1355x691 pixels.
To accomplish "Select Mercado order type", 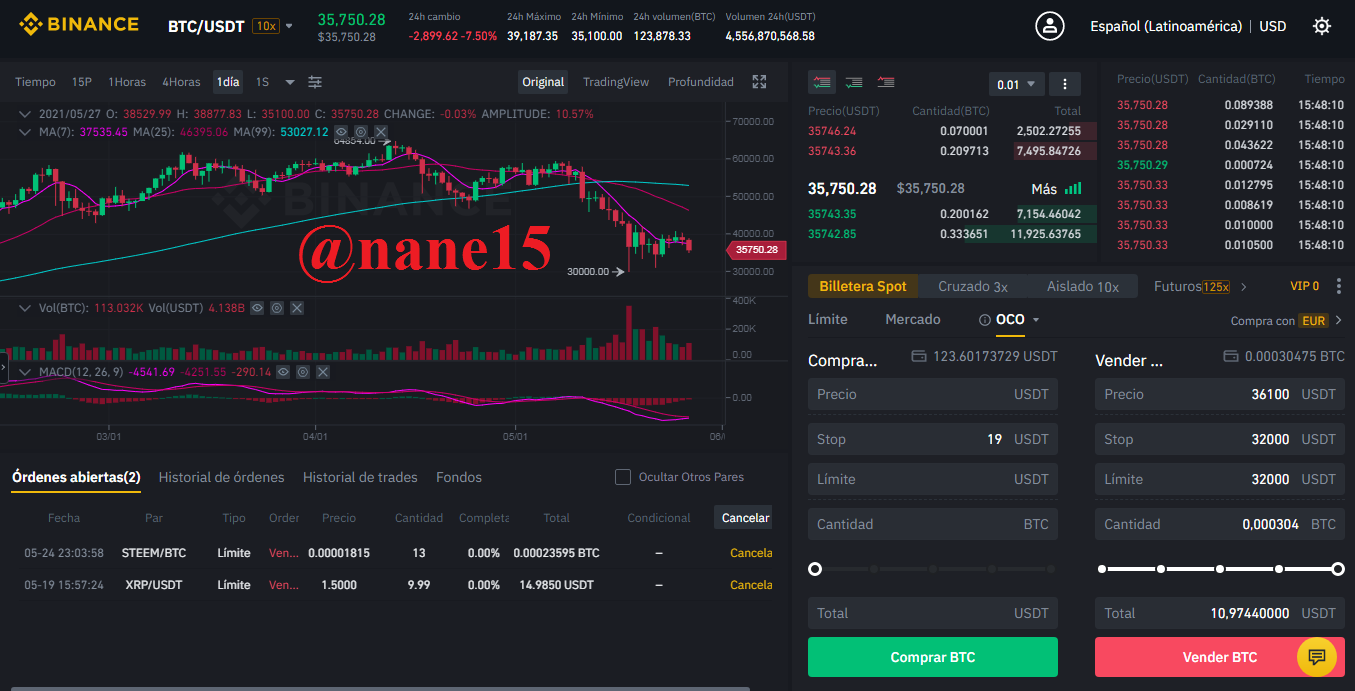I will tap(913, 320).
